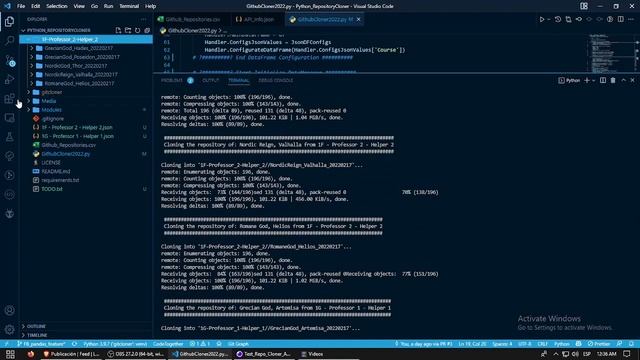The image size is (640, 360).
Task: Open the README.md file
Action: click(x=86, y=171)
